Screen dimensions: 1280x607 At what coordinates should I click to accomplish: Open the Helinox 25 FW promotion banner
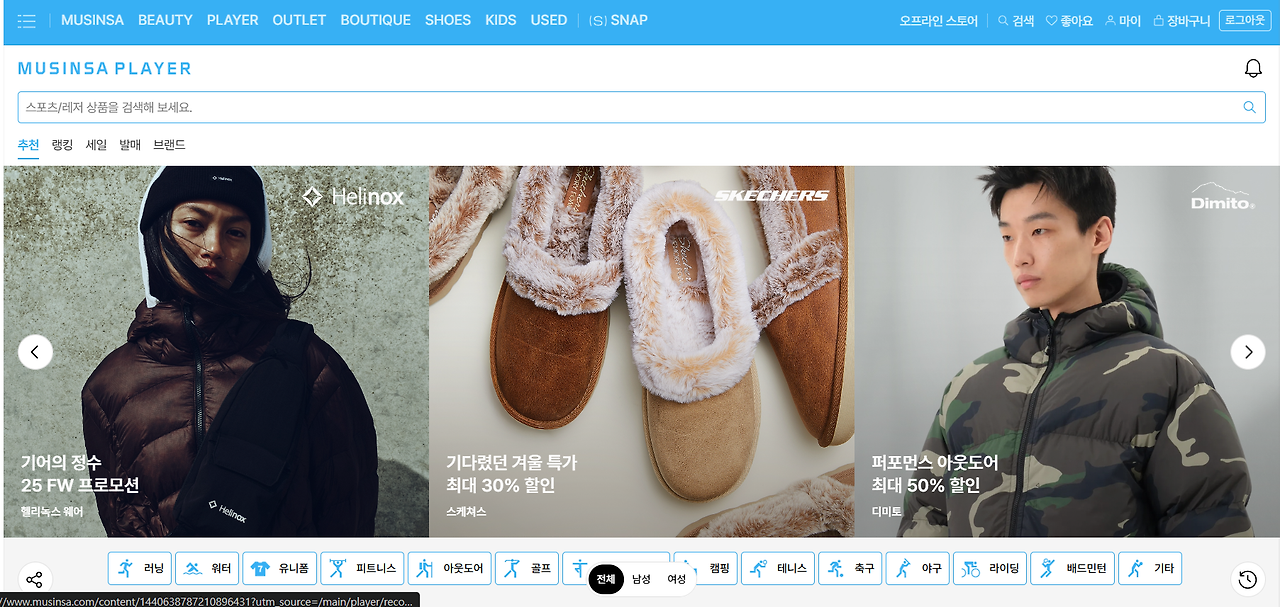(x=216, y=352)
